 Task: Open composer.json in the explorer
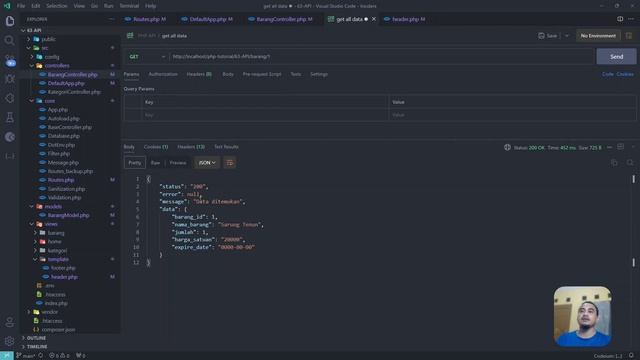pos(58,330)
